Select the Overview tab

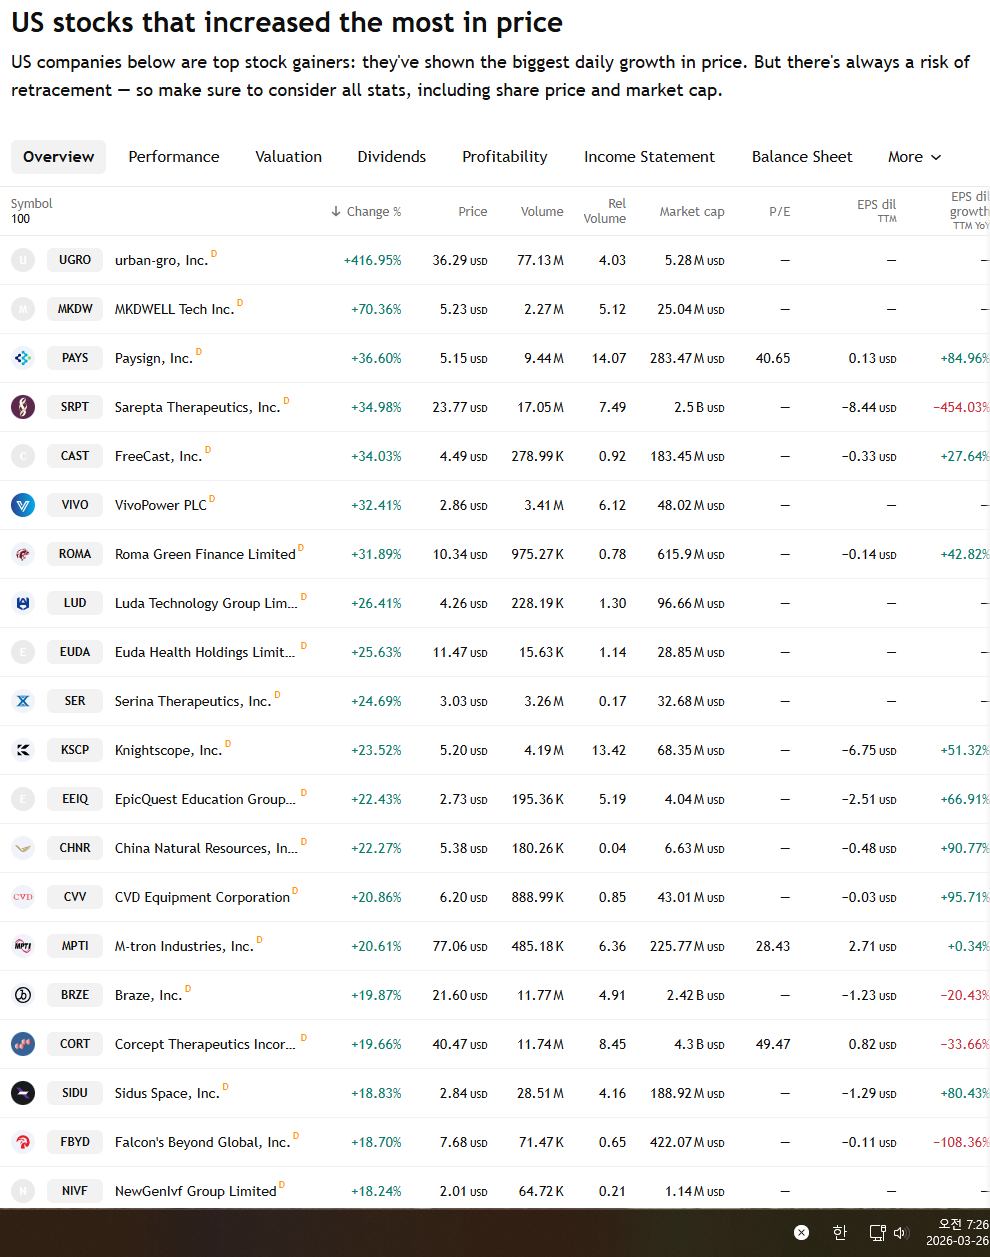click(59, 157)
